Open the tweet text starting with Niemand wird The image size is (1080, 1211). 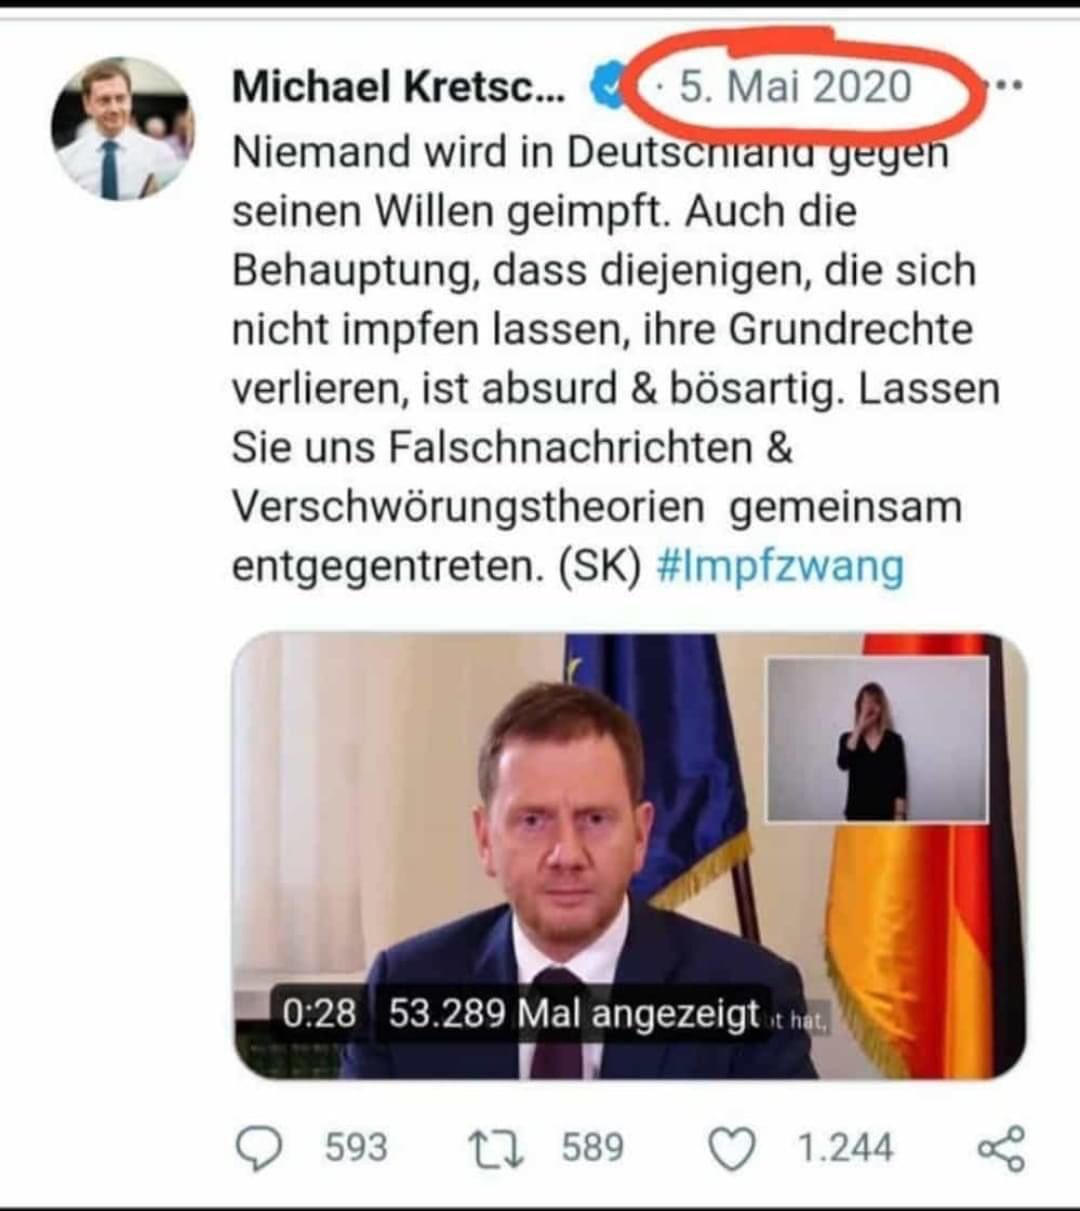pos(616,360)
